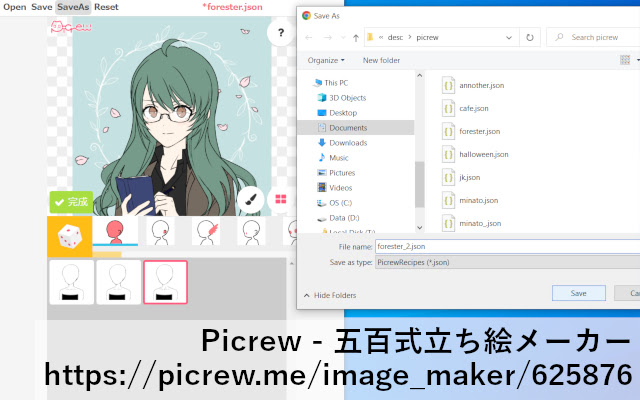
Task: Open the question mark help button
Action: pyautogui.click(x=280, y=32)
